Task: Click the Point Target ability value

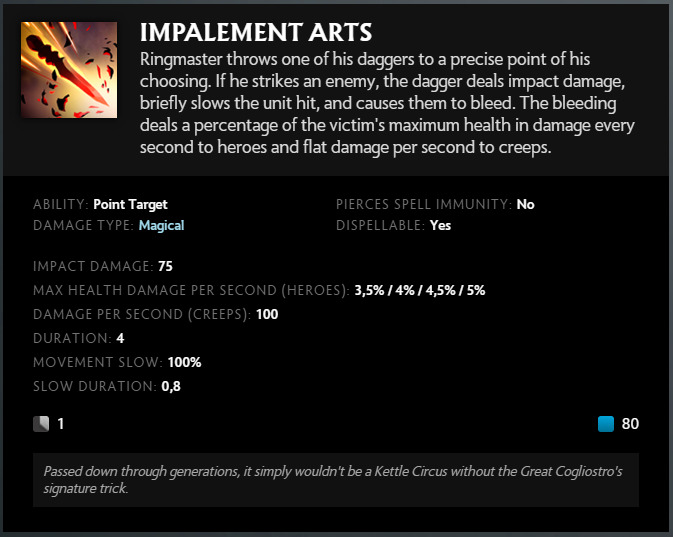Action: point(130,204)
